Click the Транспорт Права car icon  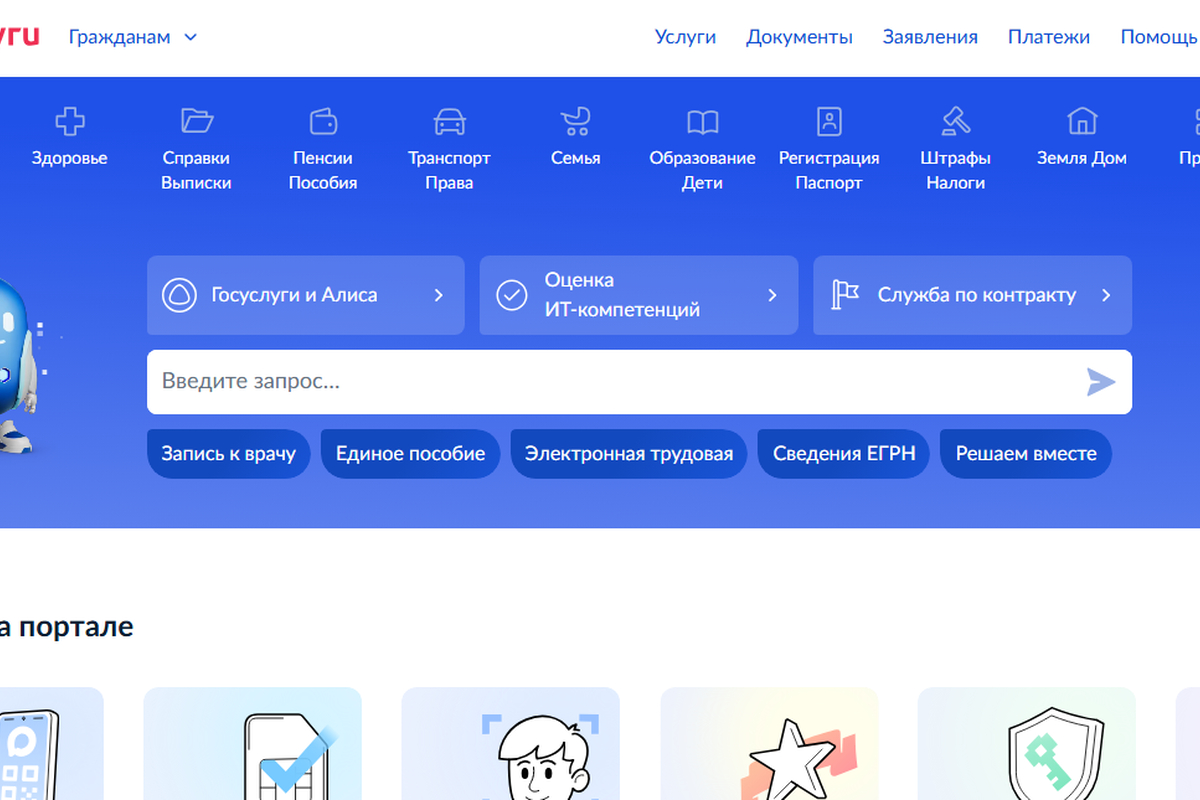[x=449, y=122]
